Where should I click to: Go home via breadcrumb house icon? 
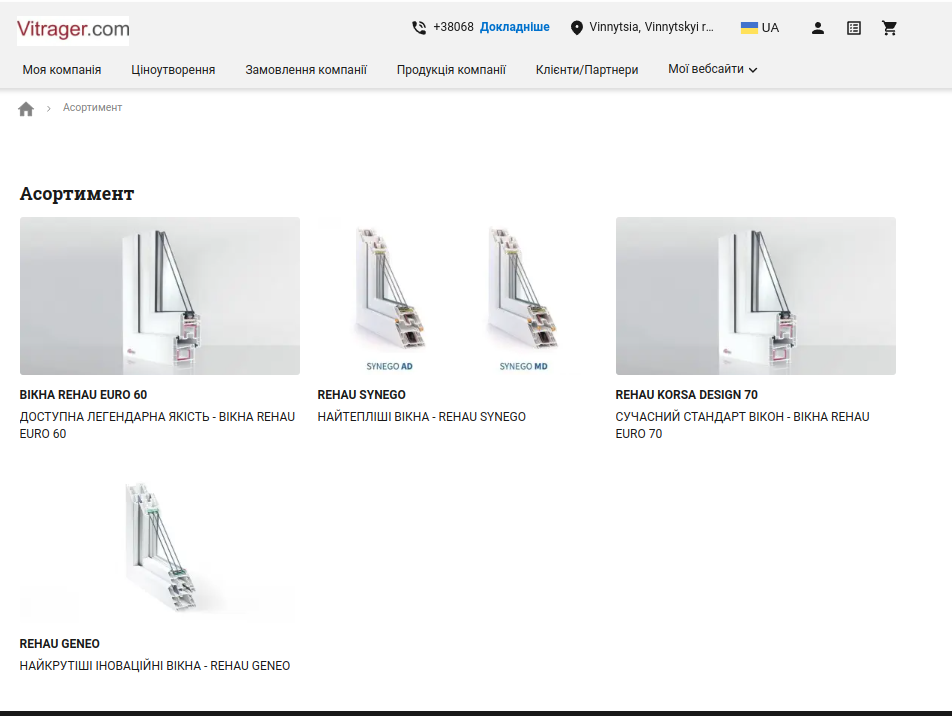pyautogui.click(x=26, y=109)
